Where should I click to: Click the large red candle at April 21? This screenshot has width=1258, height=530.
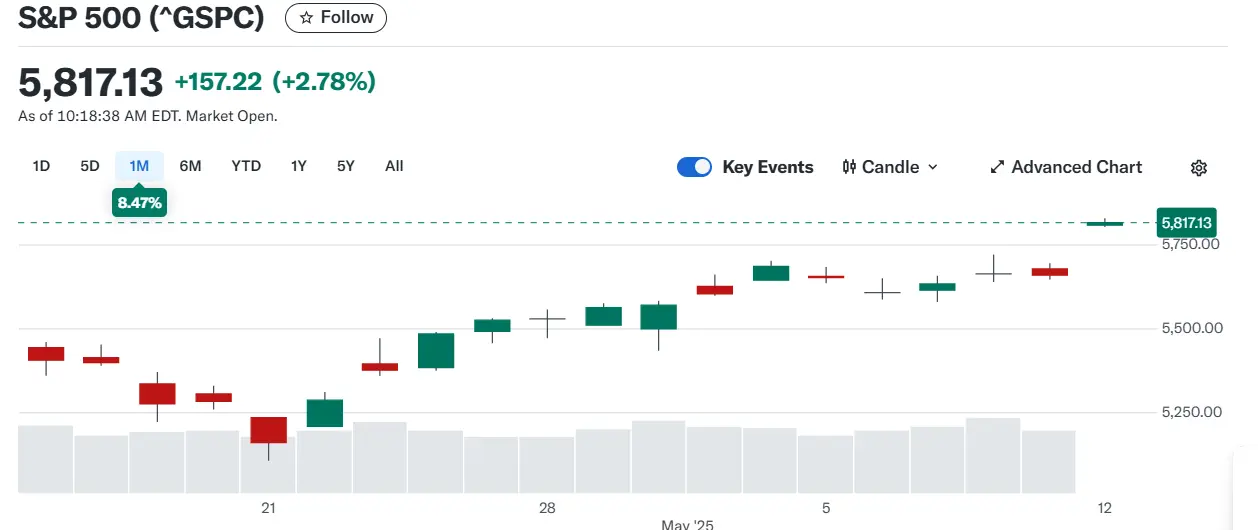coord(269,430)
